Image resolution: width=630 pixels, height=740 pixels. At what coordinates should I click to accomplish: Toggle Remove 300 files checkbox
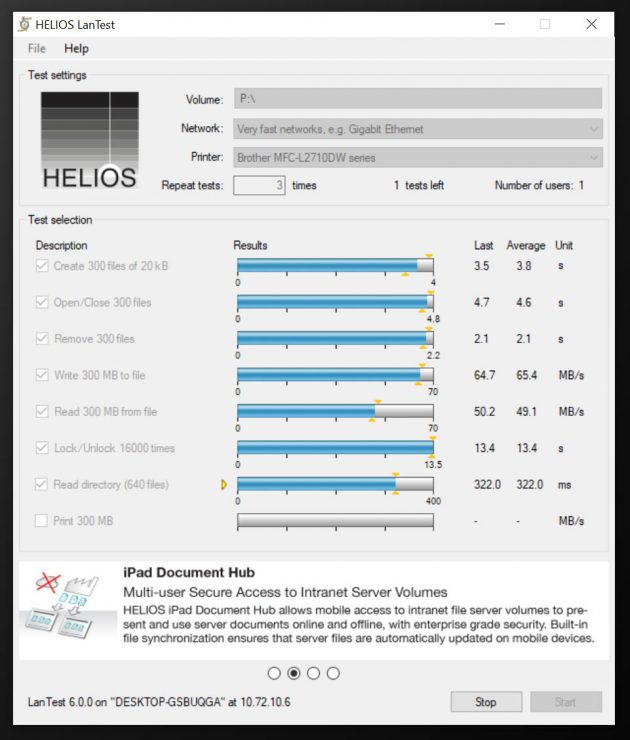click(42, 338)
